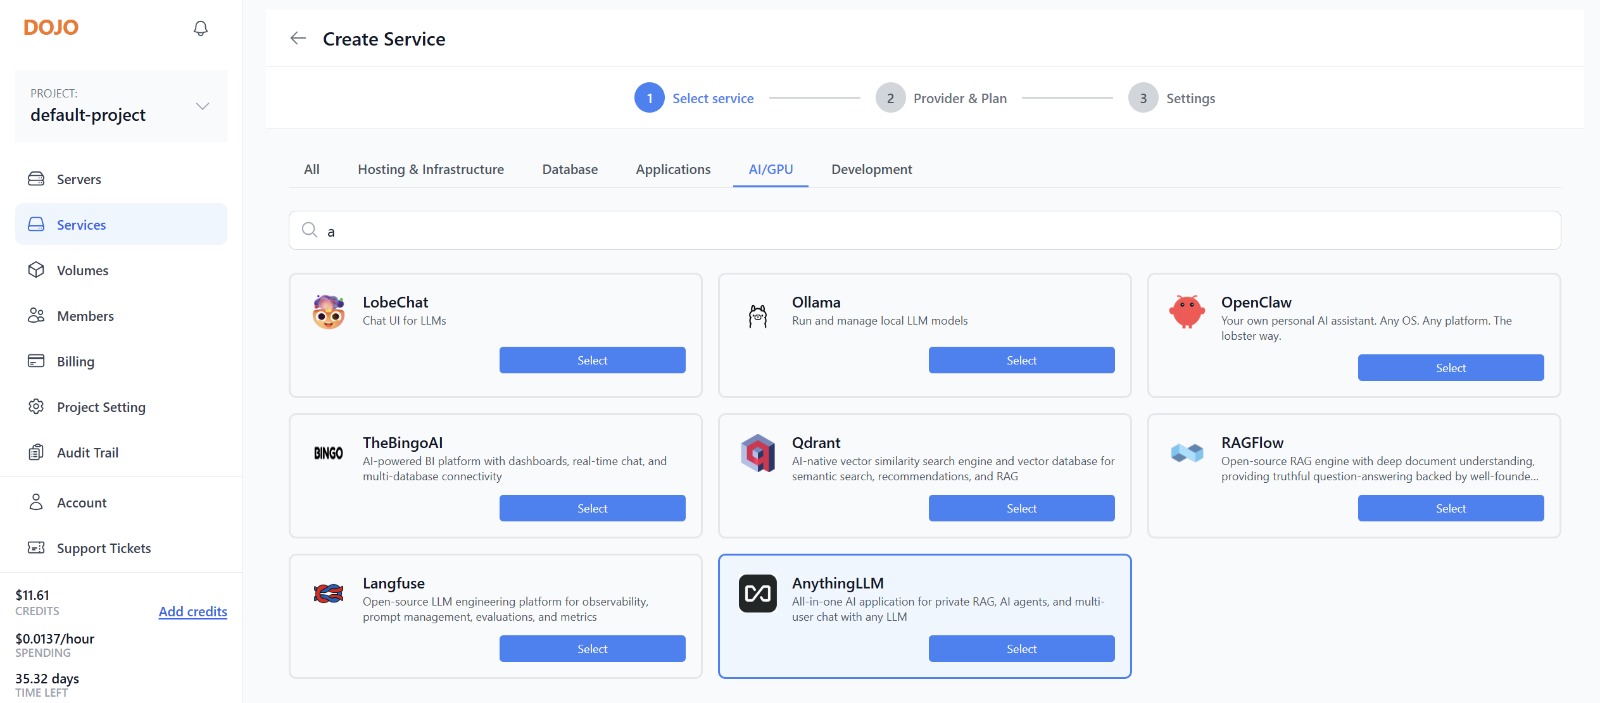The height and width of the screenshot is (703, 1600).
Task: Switch to the Database tab
Action: [x=570, y=169]
